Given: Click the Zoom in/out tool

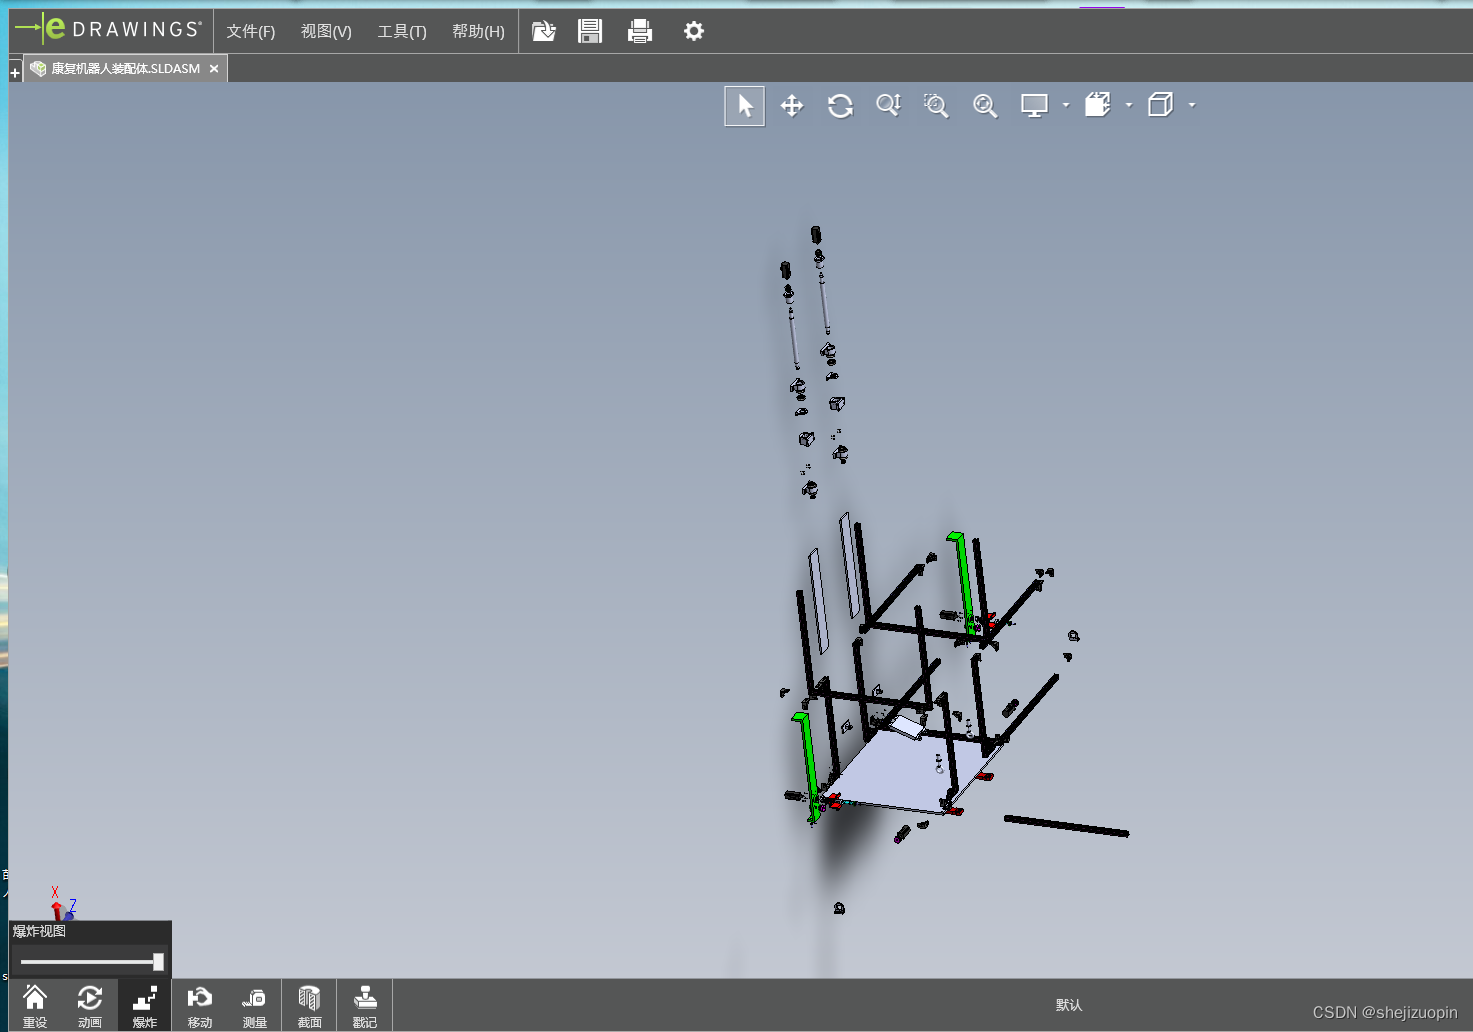Looking at the screenshot, I should pos(888,105).
